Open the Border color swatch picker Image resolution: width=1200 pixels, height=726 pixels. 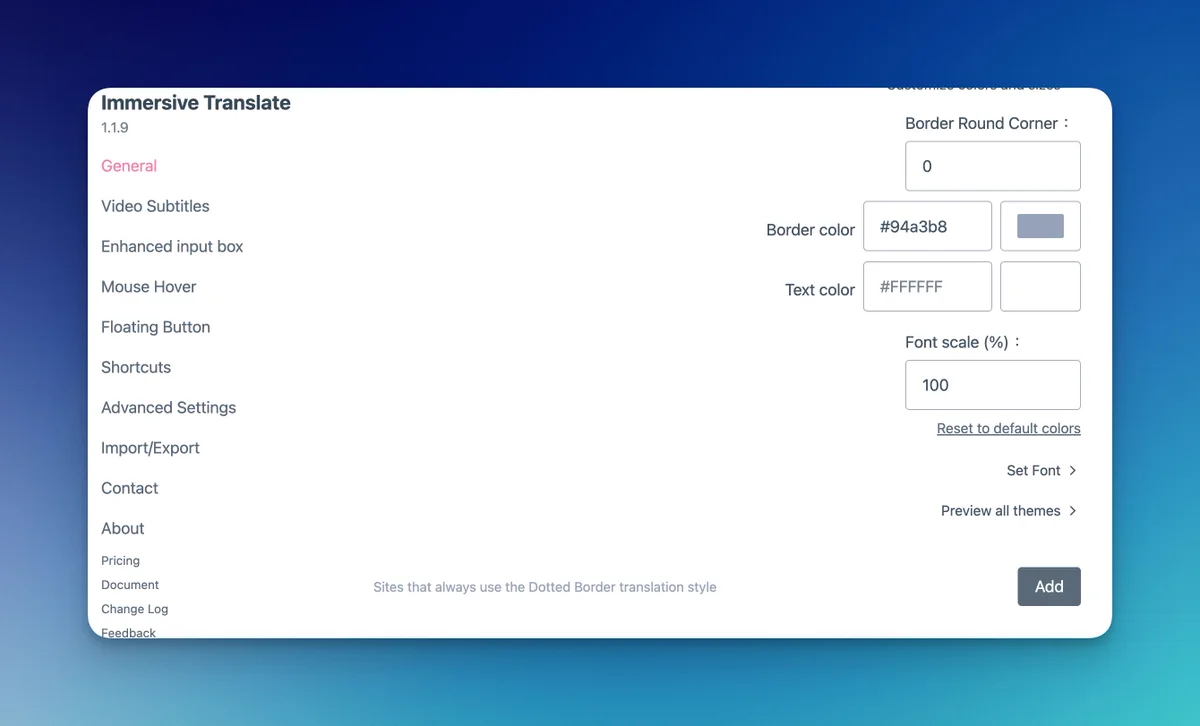point(1040,226)
